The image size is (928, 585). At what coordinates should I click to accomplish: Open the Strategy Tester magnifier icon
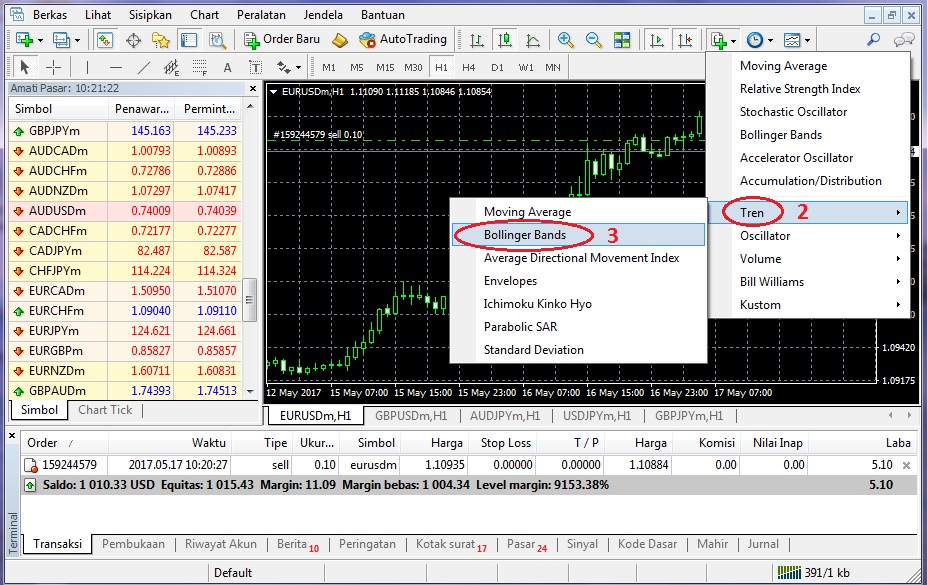[217, 40]
